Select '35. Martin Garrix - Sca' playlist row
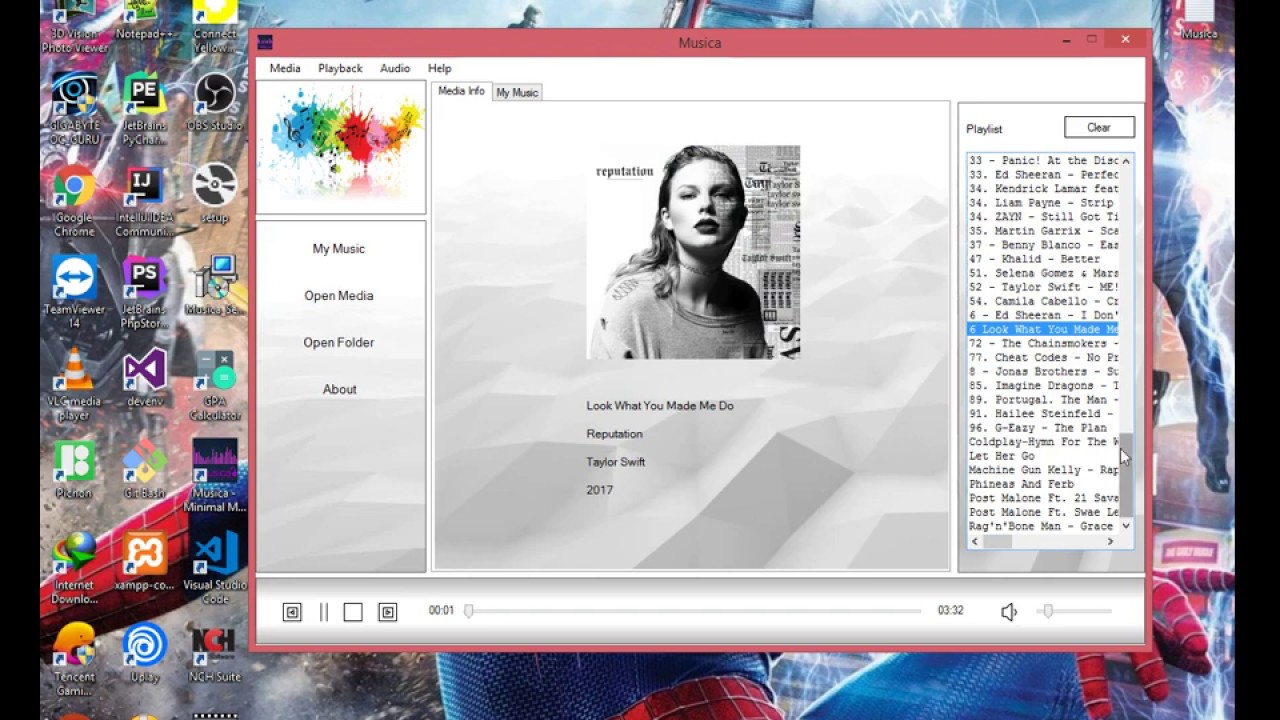1280x720 pixels. 1043,230
